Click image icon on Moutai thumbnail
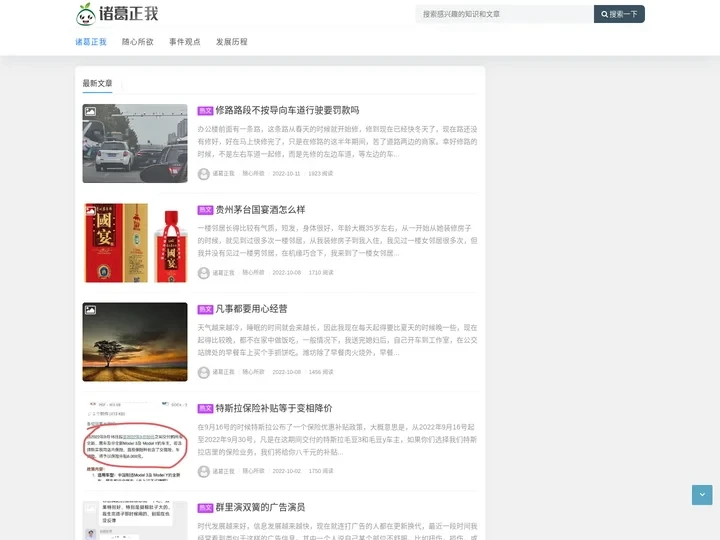 point(90,211)
